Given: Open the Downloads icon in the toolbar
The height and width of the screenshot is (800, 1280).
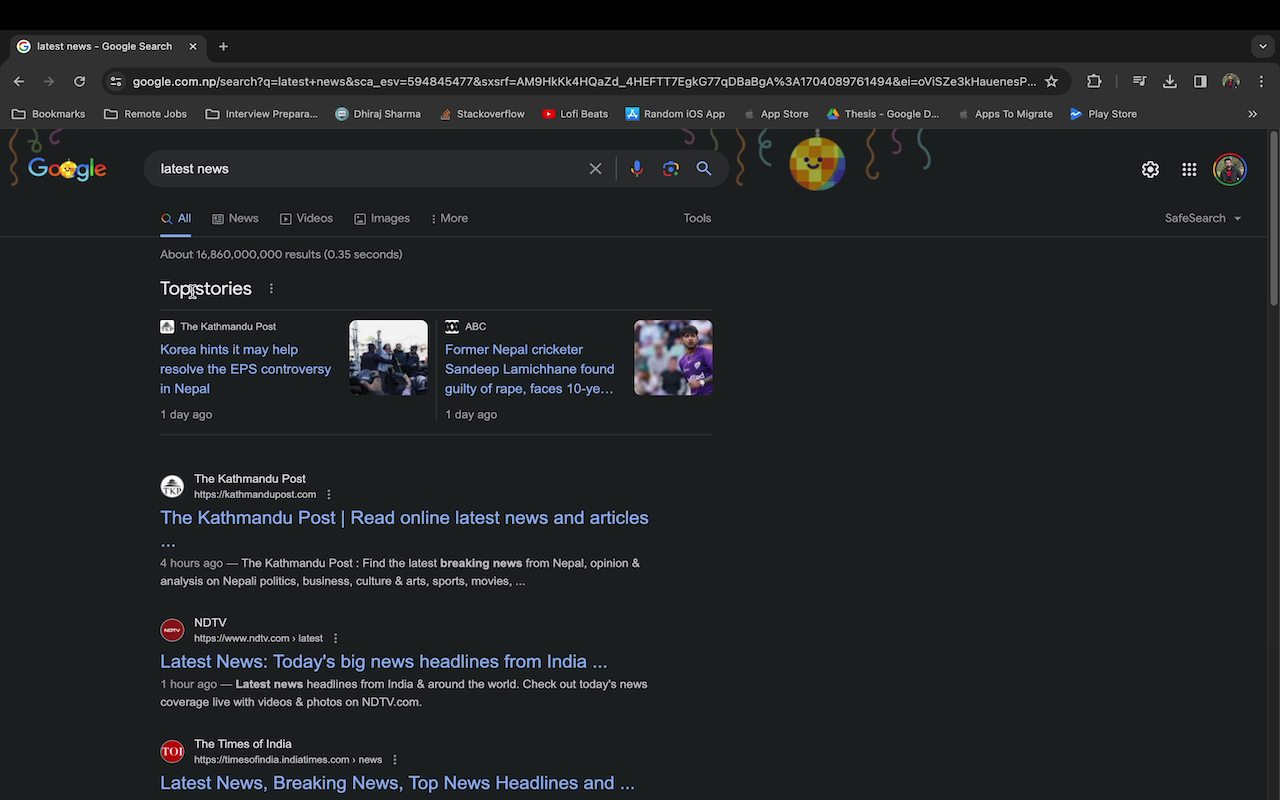Looking at the screenshot, I should click(x=1169, y=81).
